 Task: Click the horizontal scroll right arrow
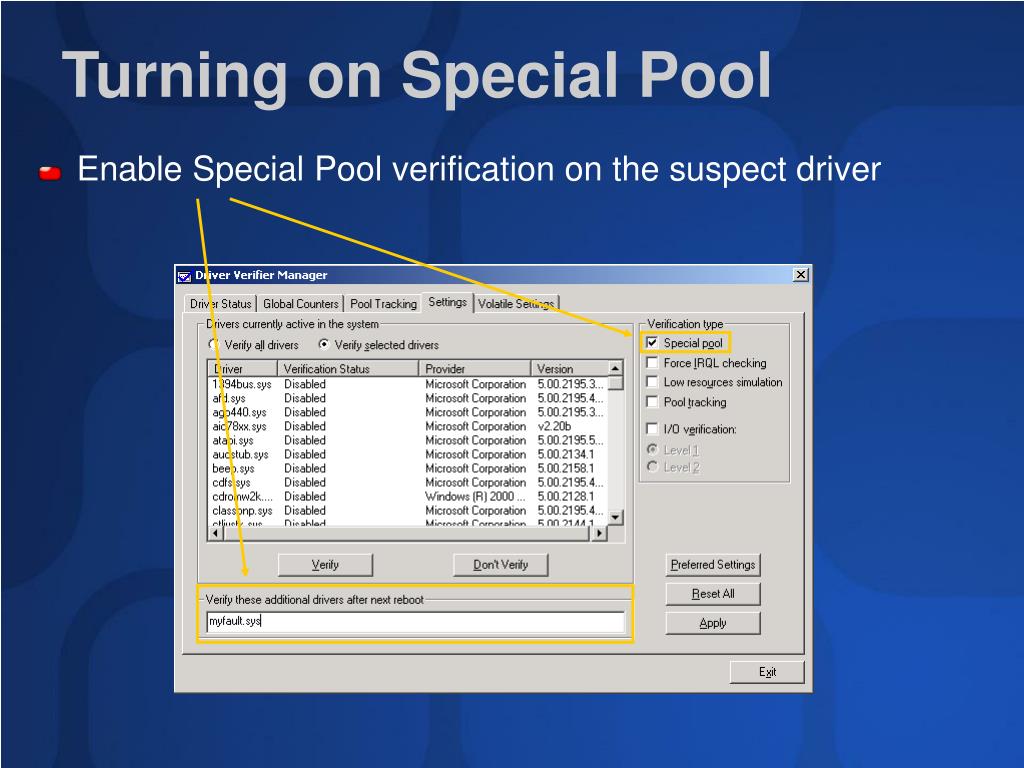(600, 533)
